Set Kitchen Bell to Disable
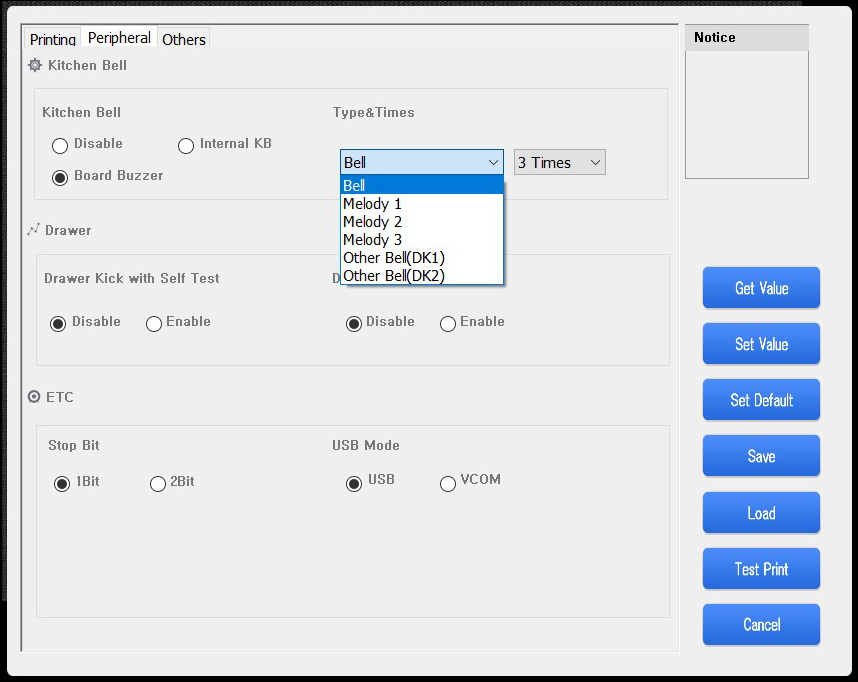 pos(60,146)
